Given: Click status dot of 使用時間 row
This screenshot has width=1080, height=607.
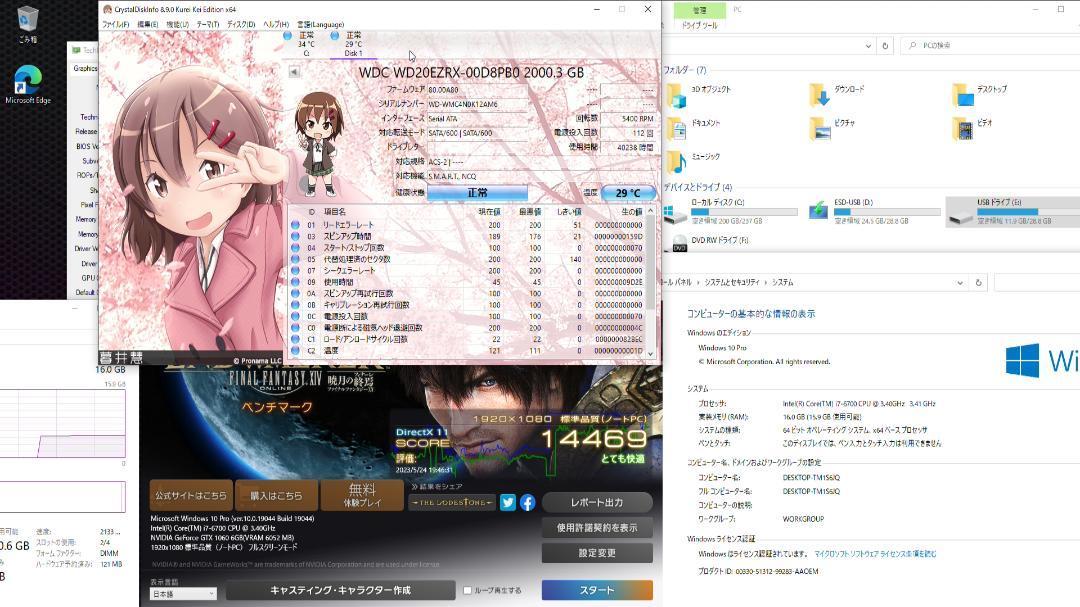Looking at the screenshot, I should 295,282.
